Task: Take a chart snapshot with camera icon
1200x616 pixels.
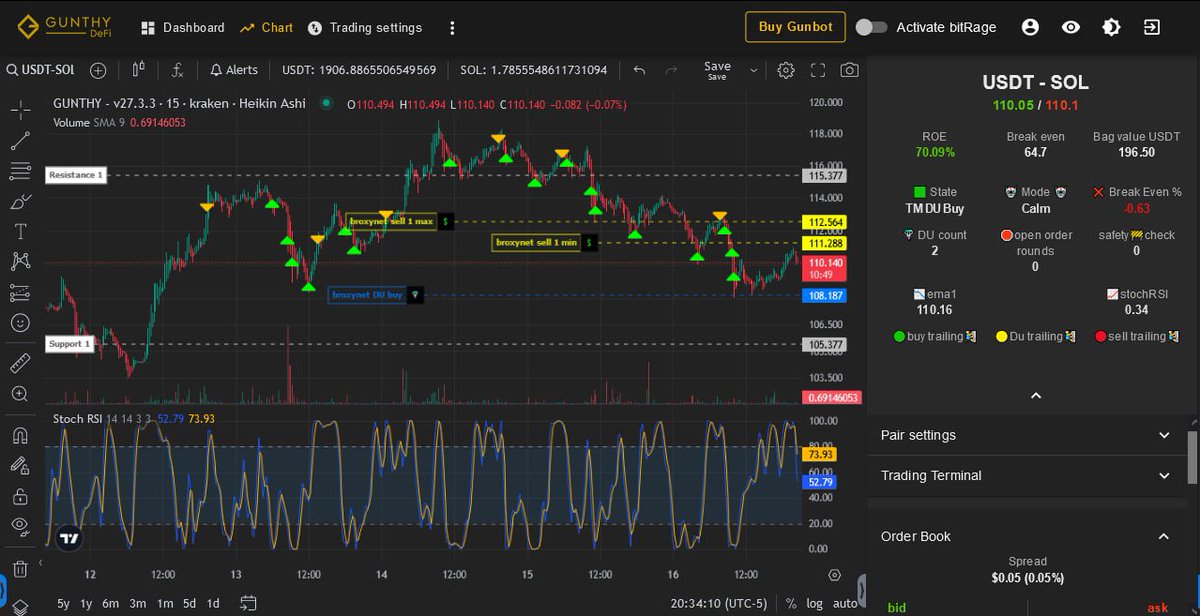Action: coord(849,70)
